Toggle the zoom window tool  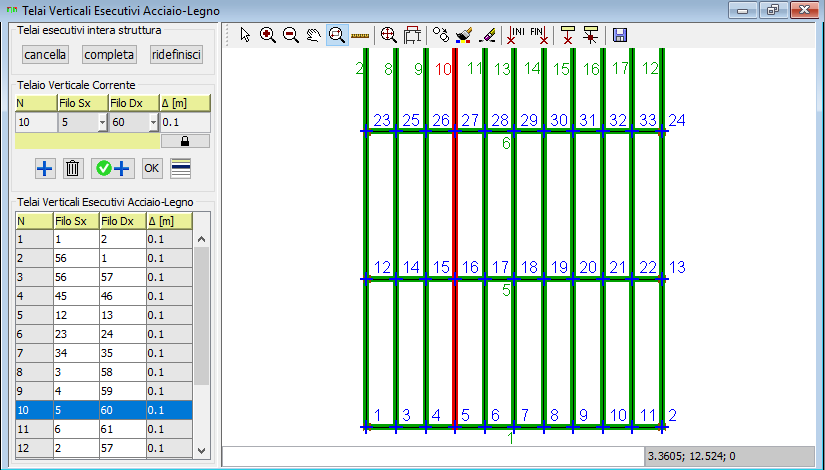point(337,35)
